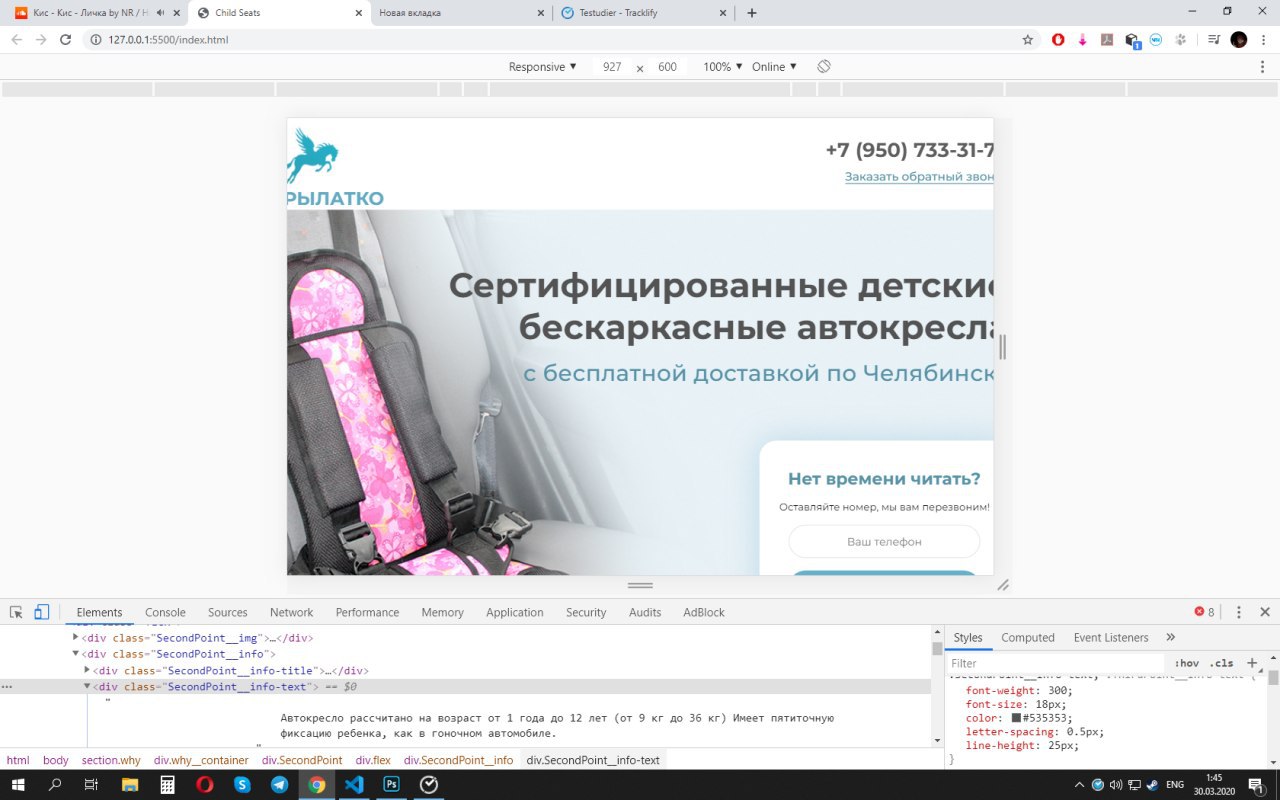Open a new browser tab with plus
Image resolution: width=1280 pixels, height=800 pixels.
[x=752, y=13]
